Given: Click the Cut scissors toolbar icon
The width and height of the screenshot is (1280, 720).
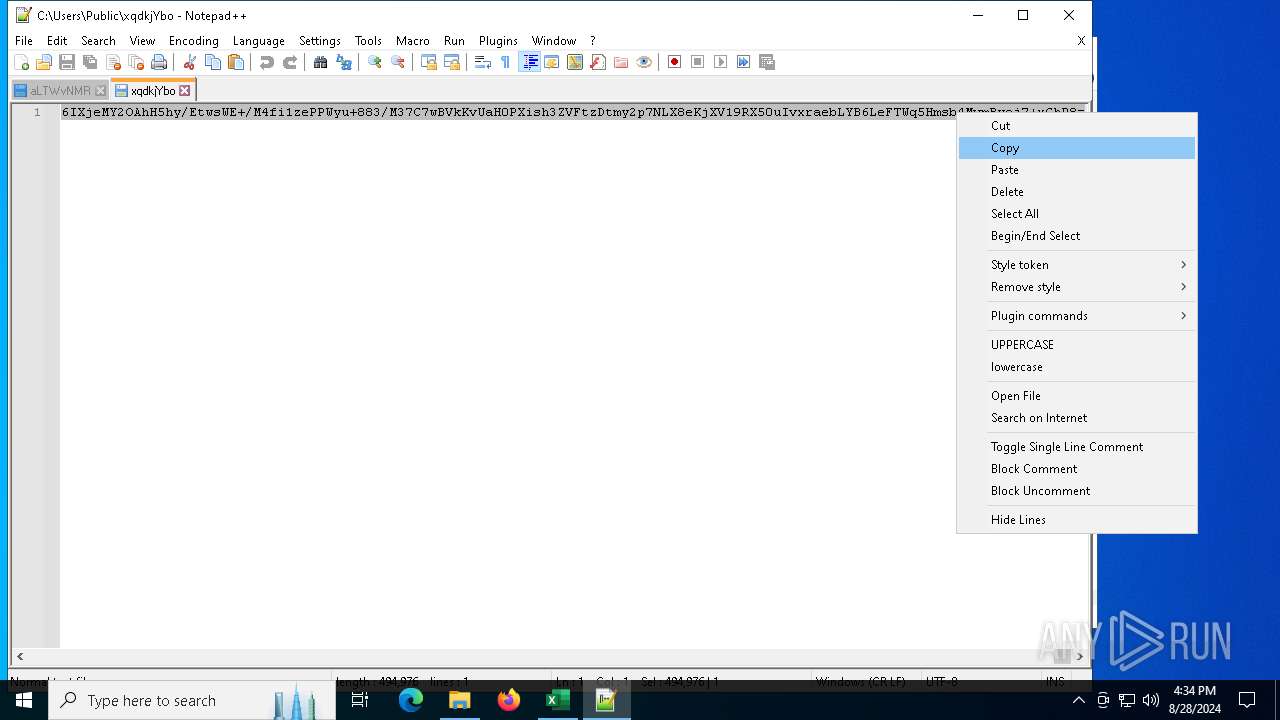Looking at the screenshot, I should pyautogui.click(x=189, y=62).
